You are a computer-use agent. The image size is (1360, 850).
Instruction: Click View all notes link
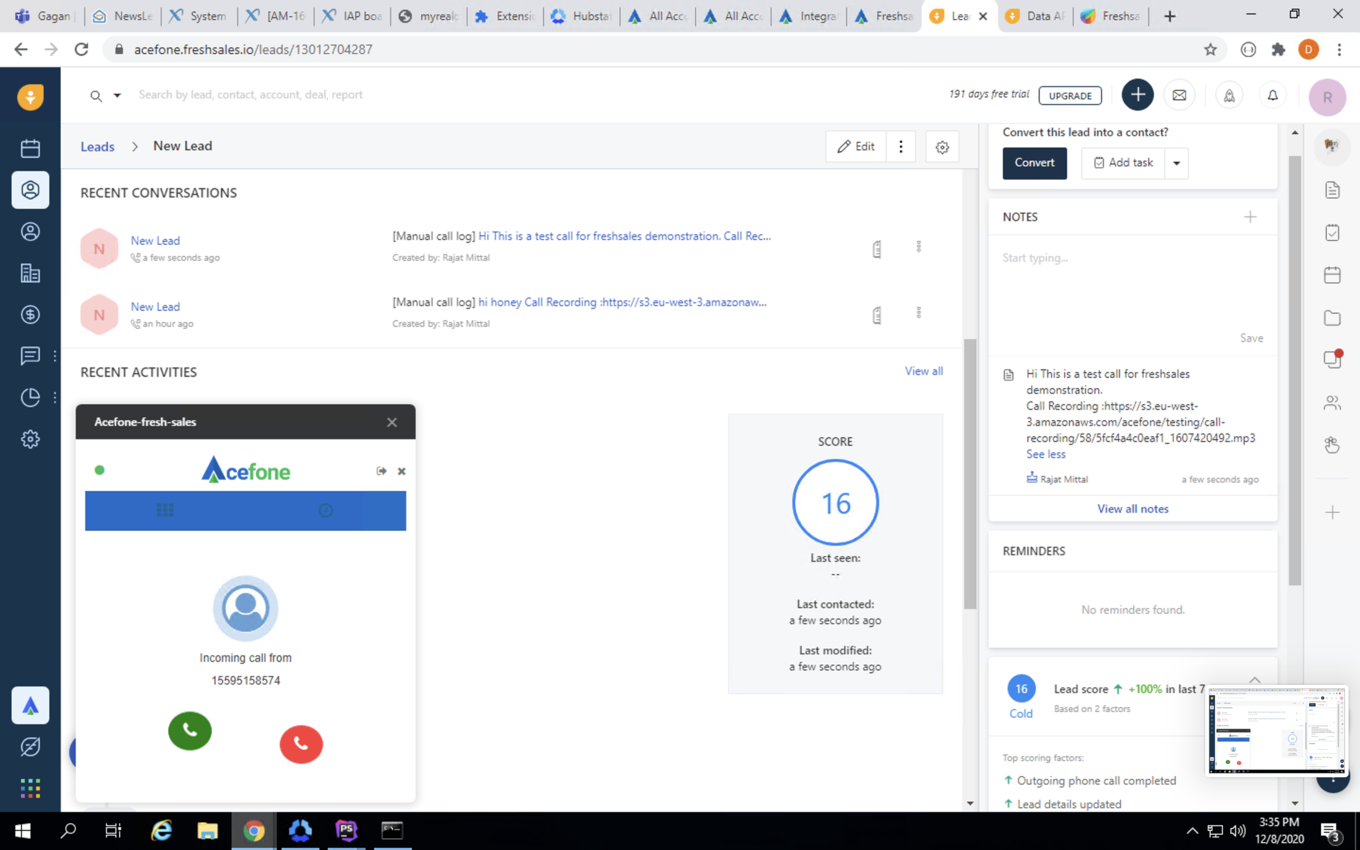coord(1132,509)
